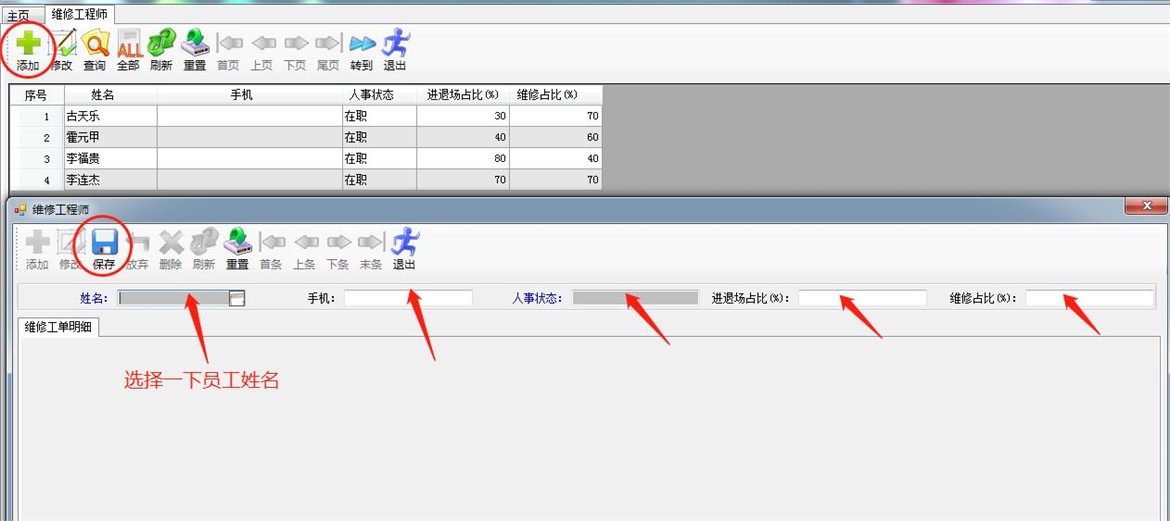Click the 进退场占比(%) column header
This screenshot has width=1170, height=521.
tap(463, 95)
